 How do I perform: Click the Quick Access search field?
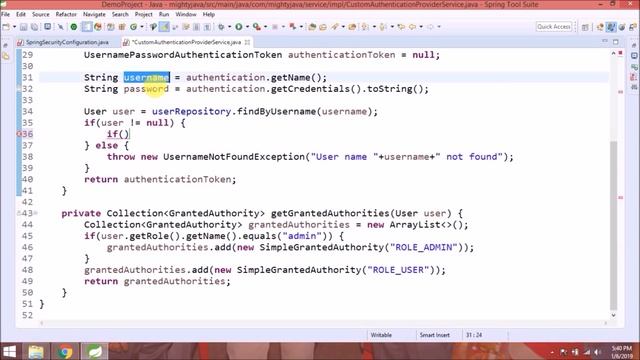click(x=553, y=27)
